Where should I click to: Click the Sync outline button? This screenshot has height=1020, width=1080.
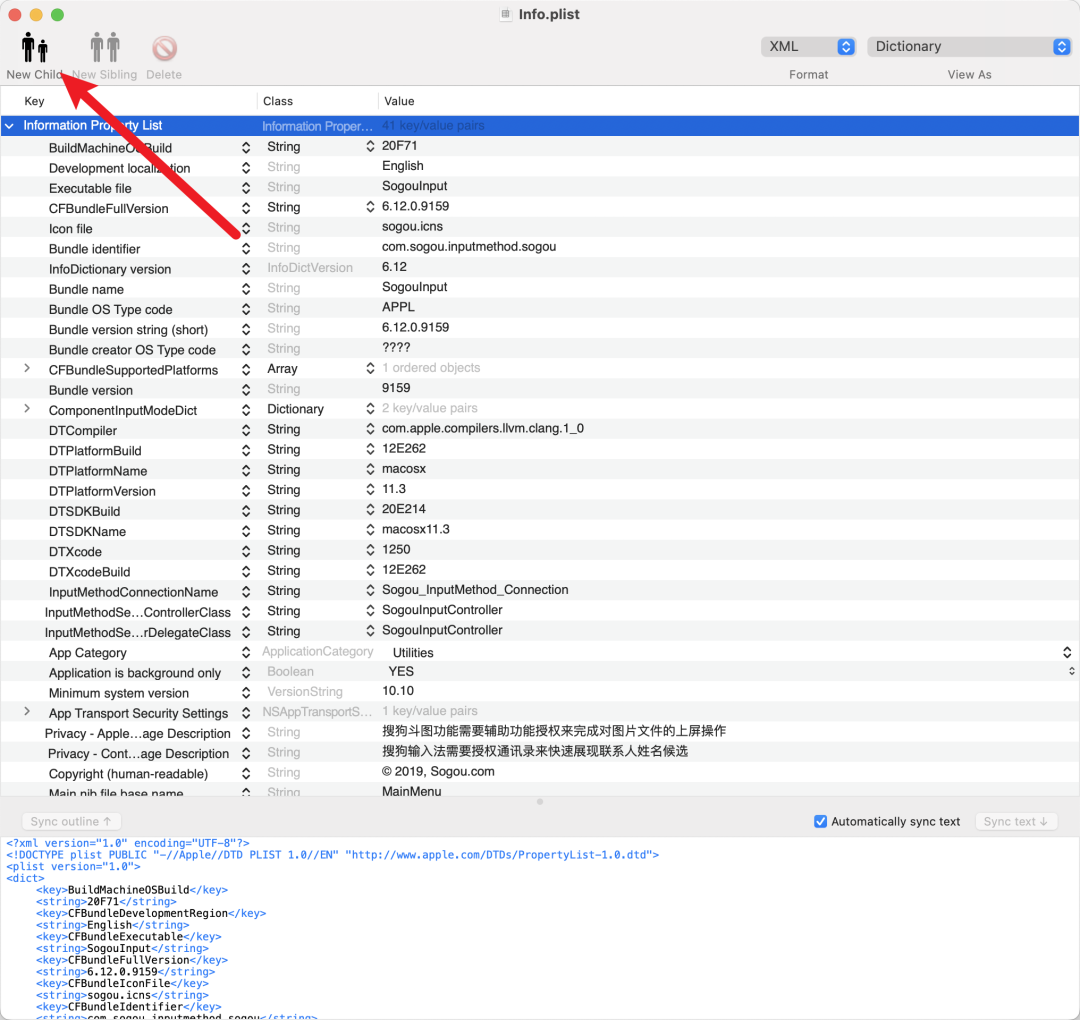click(x=71, y=821)
